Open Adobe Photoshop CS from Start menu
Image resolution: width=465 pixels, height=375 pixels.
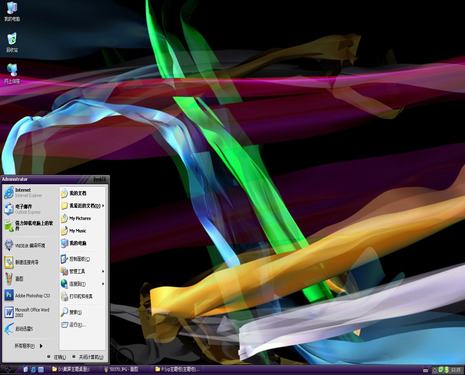click(29, 295)
